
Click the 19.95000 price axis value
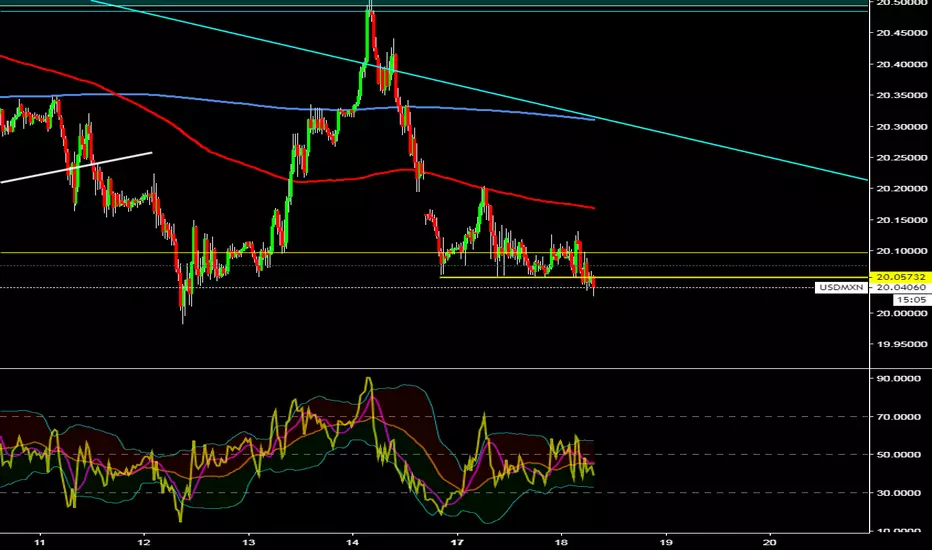coord(901,344)
